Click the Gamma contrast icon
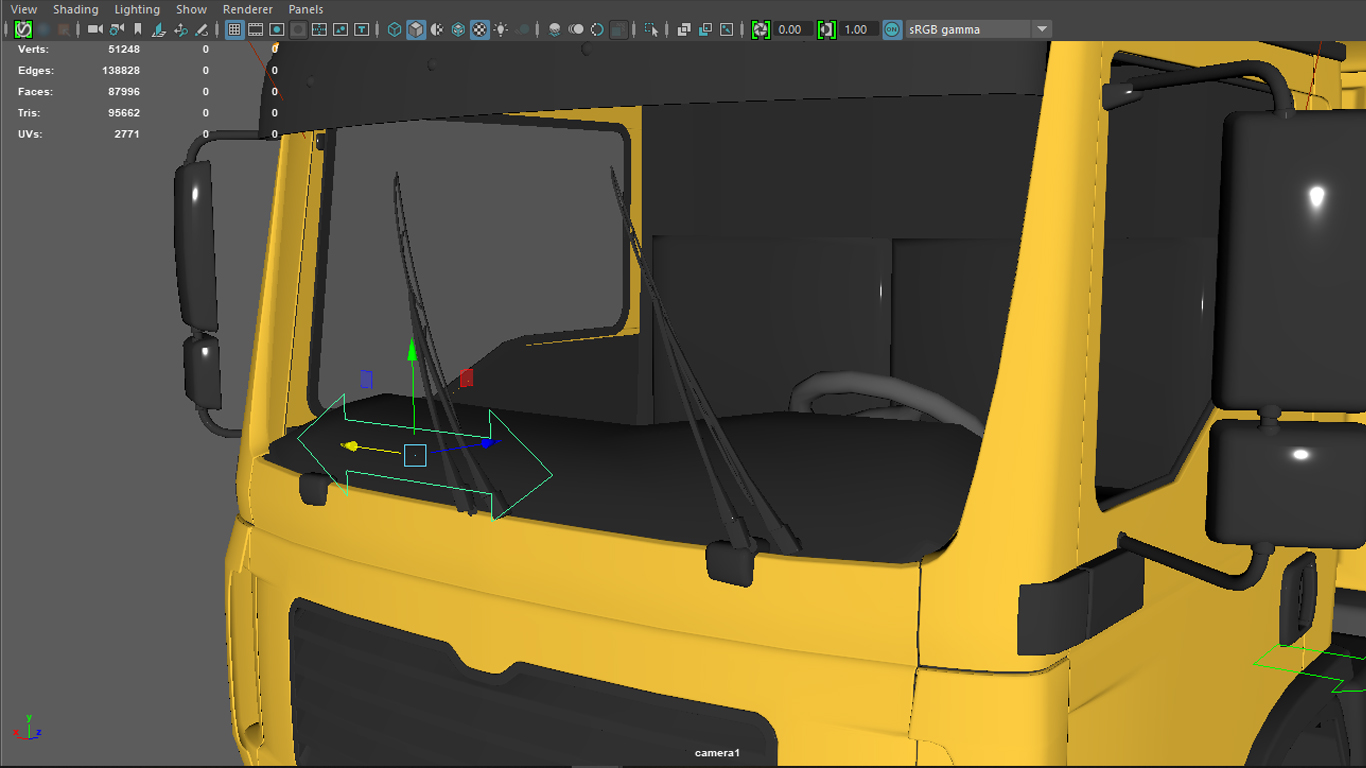 826,30
